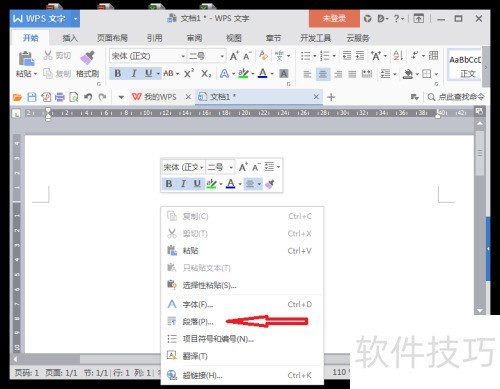This screenshot has height=389, width=500.
Task: Click the Cut scissors icon in ribbon
Action: [48, 55]
